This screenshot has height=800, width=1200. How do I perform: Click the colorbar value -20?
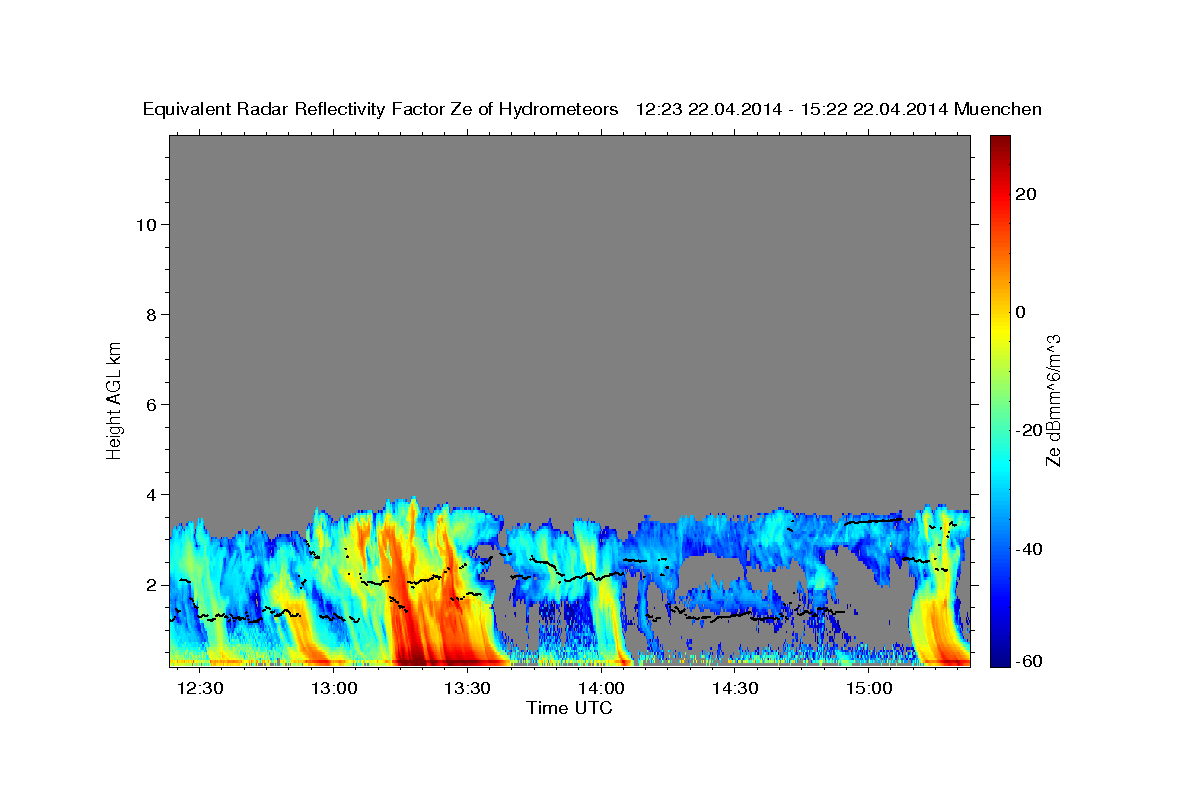coord(1028,430)
